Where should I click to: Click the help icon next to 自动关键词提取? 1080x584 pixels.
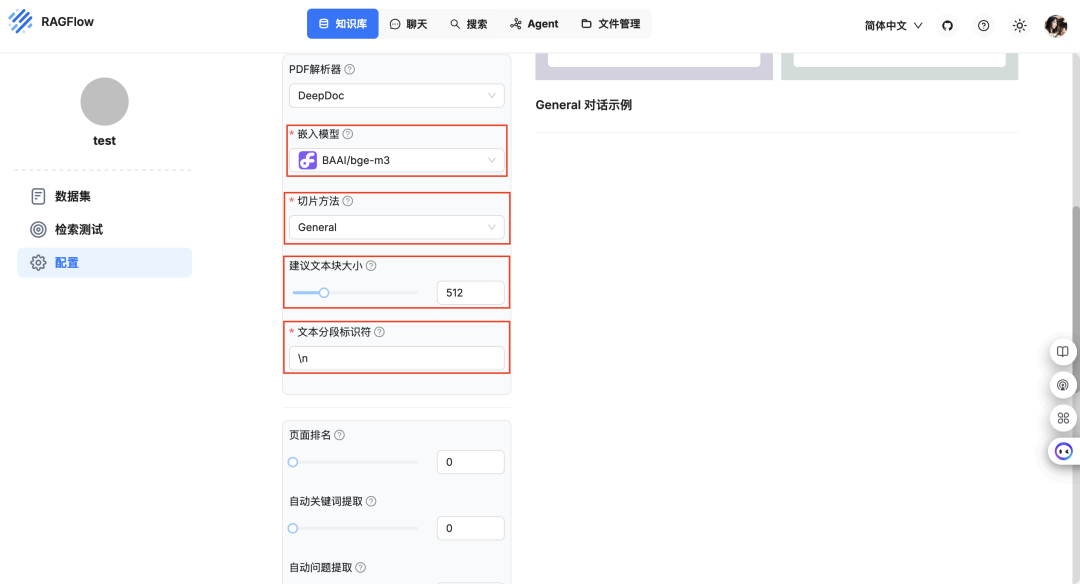[371, 501]
